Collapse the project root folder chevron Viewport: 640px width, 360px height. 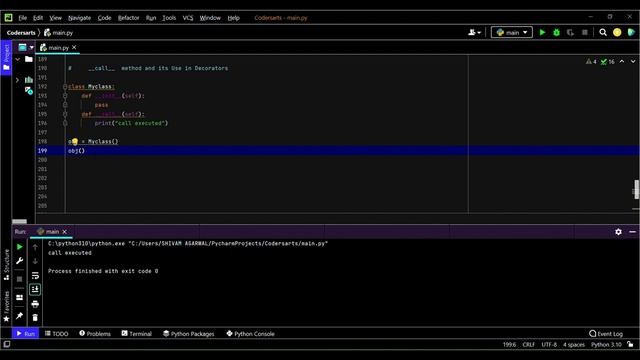pos(18,59)
